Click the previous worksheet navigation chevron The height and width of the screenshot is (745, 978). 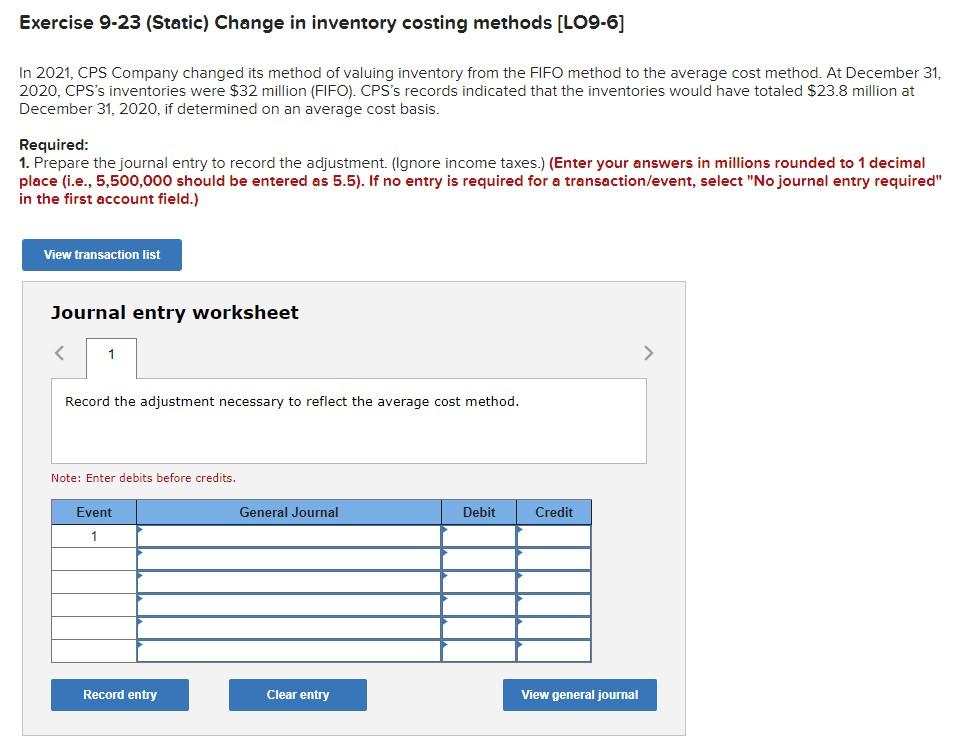point(58,352)
